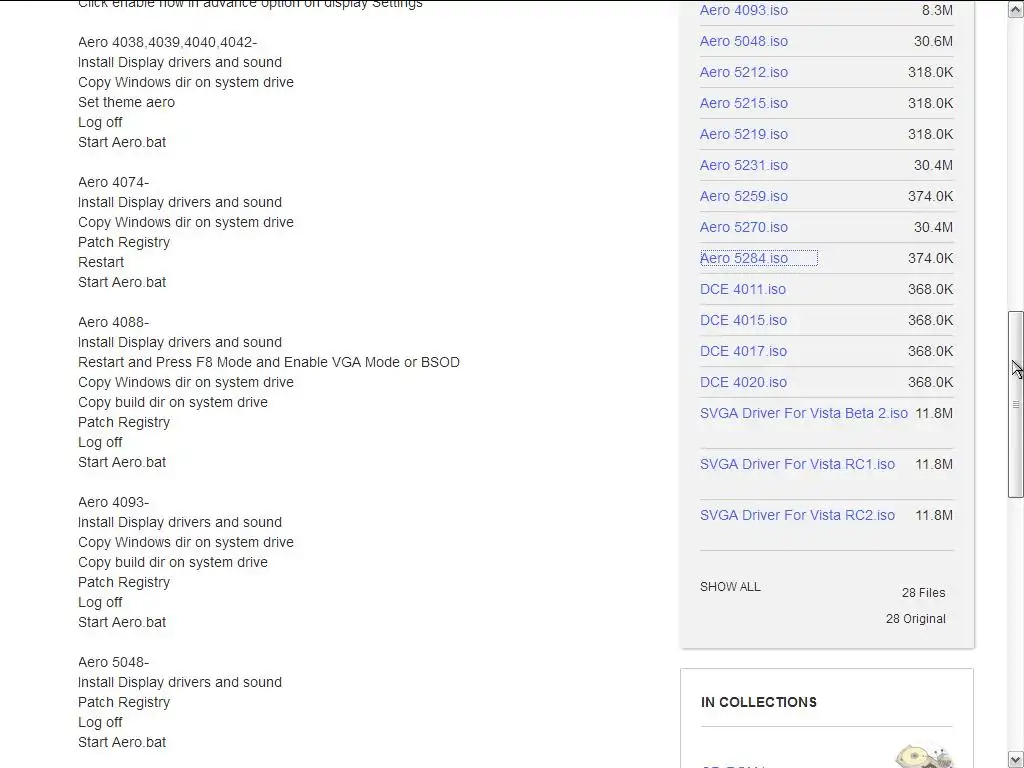Image resolution: width=1024 pixels, height=768 pixels.
Task: Download DCE 4015.iso
Action: 742,320
